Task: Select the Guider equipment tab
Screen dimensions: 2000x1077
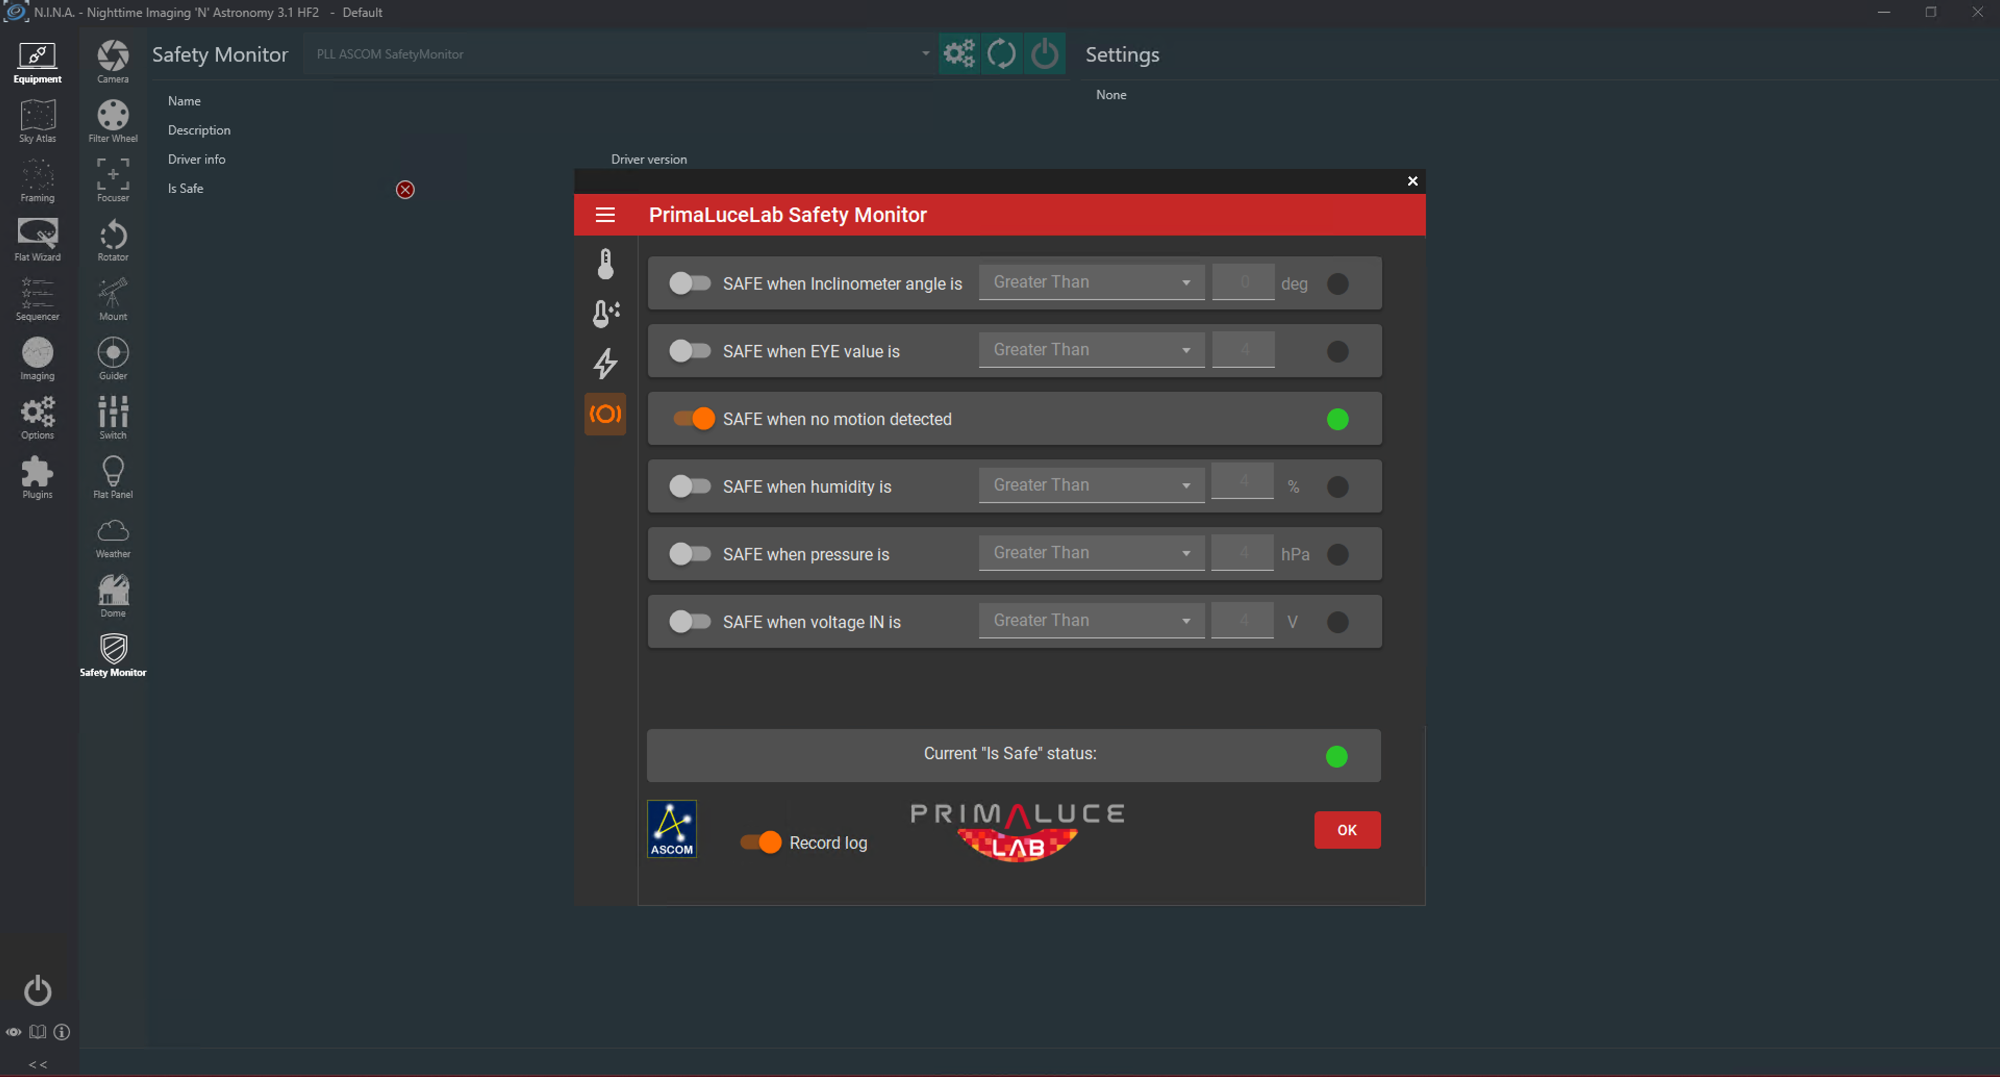Action: [113, 359]
